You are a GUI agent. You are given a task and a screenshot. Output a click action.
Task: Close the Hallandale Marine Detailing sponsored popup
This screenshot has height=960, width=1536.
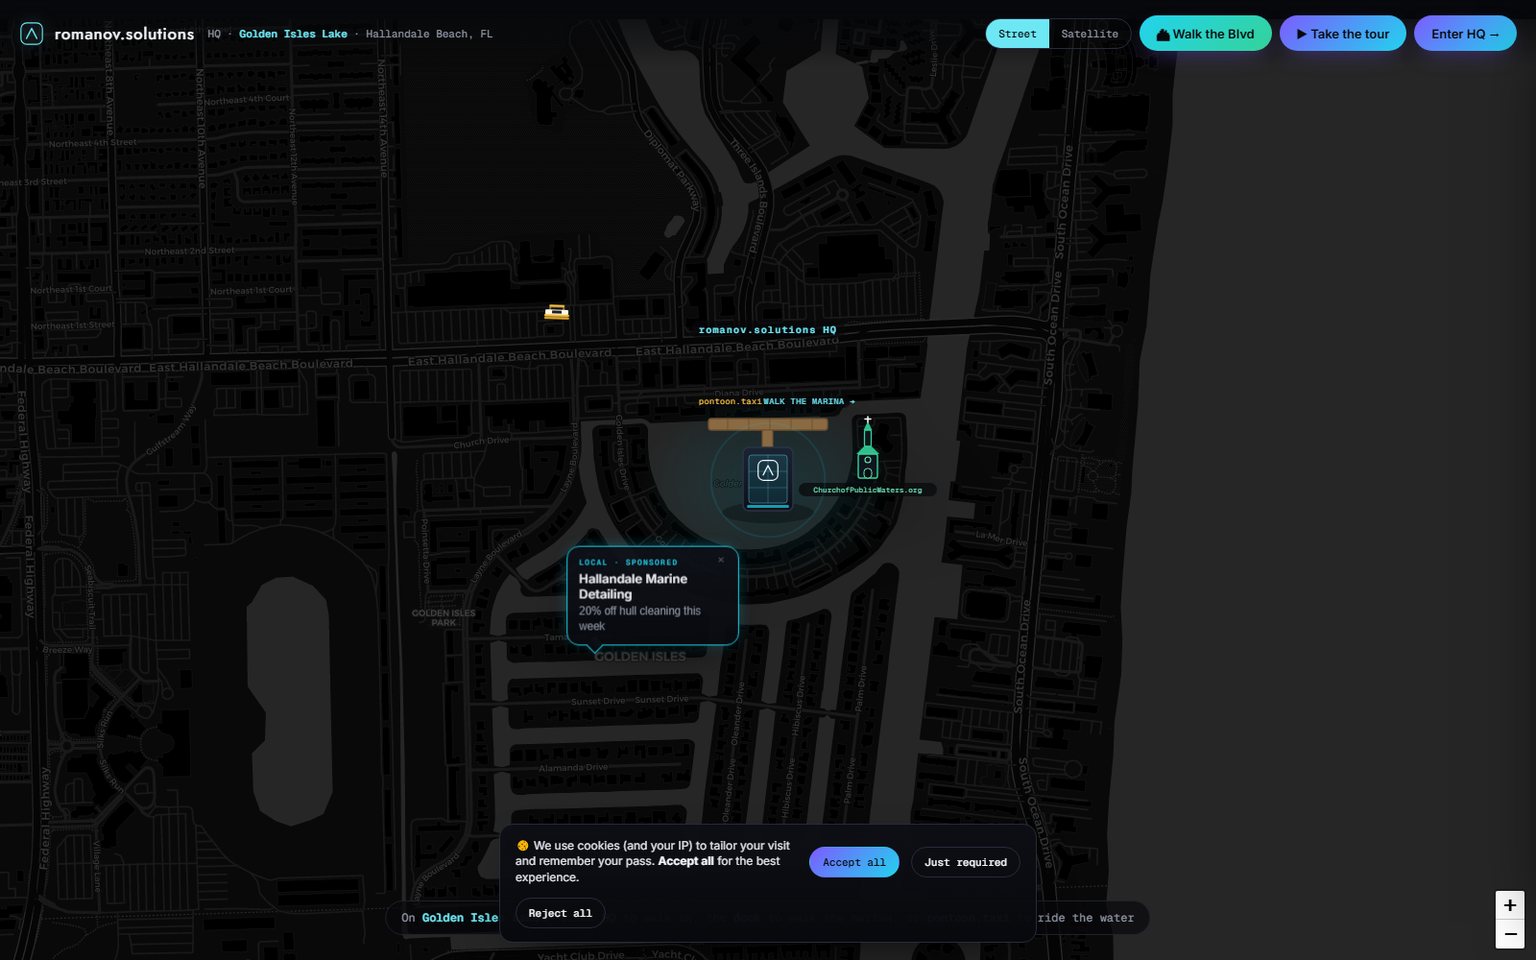[x=721, y=560]
